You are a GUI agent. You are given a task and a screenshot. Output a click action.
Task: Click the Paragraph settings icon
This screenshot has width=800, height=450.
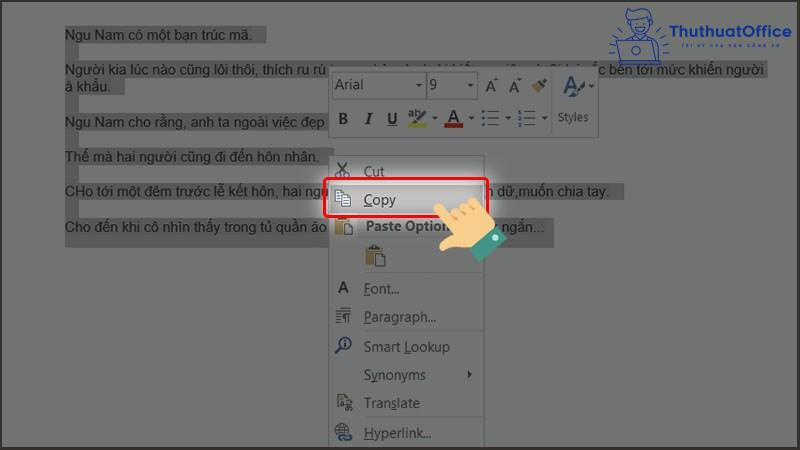point(343,316)
